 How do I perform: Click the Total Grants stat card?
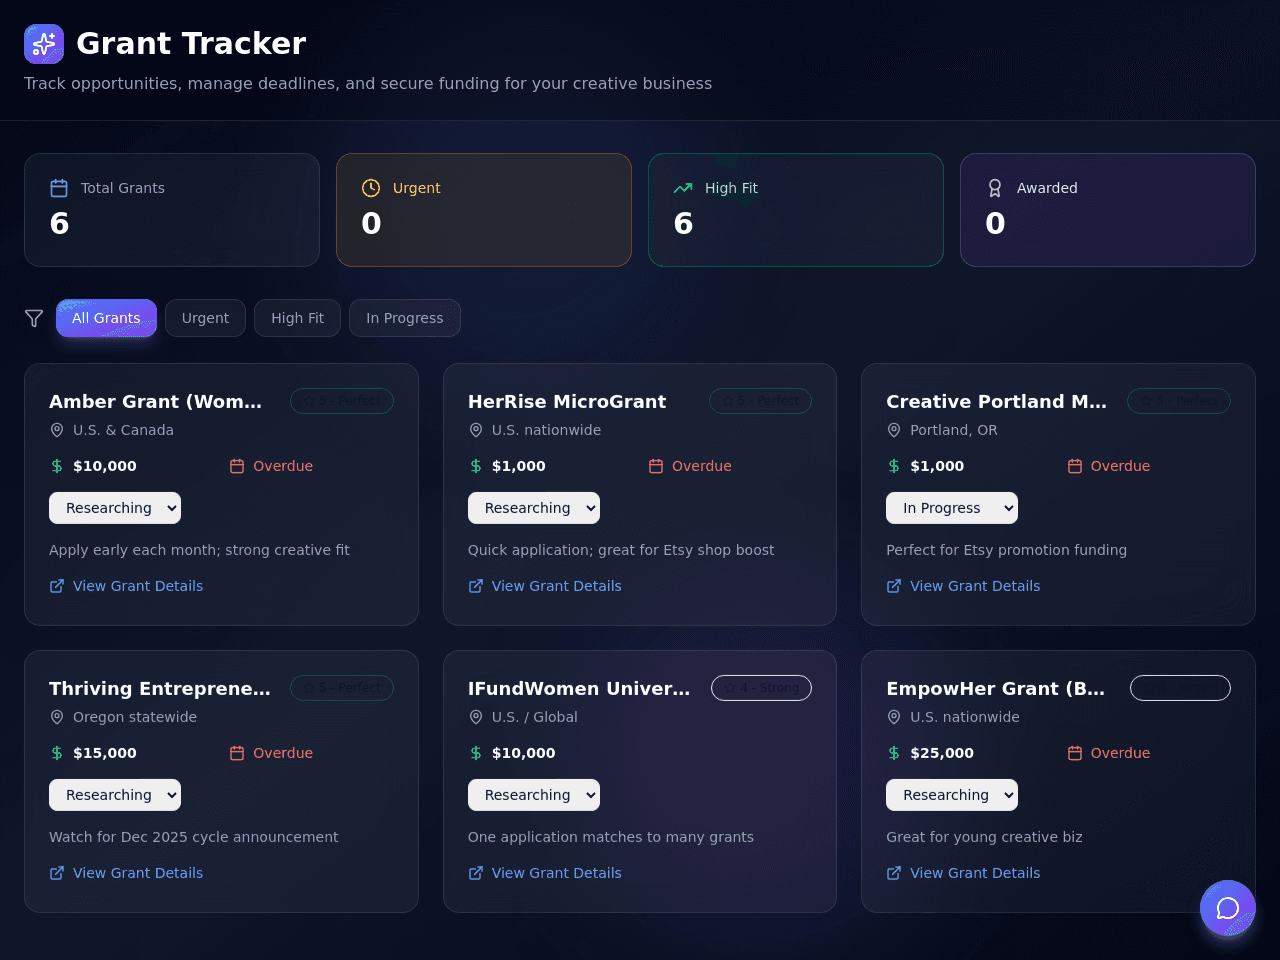172,210
